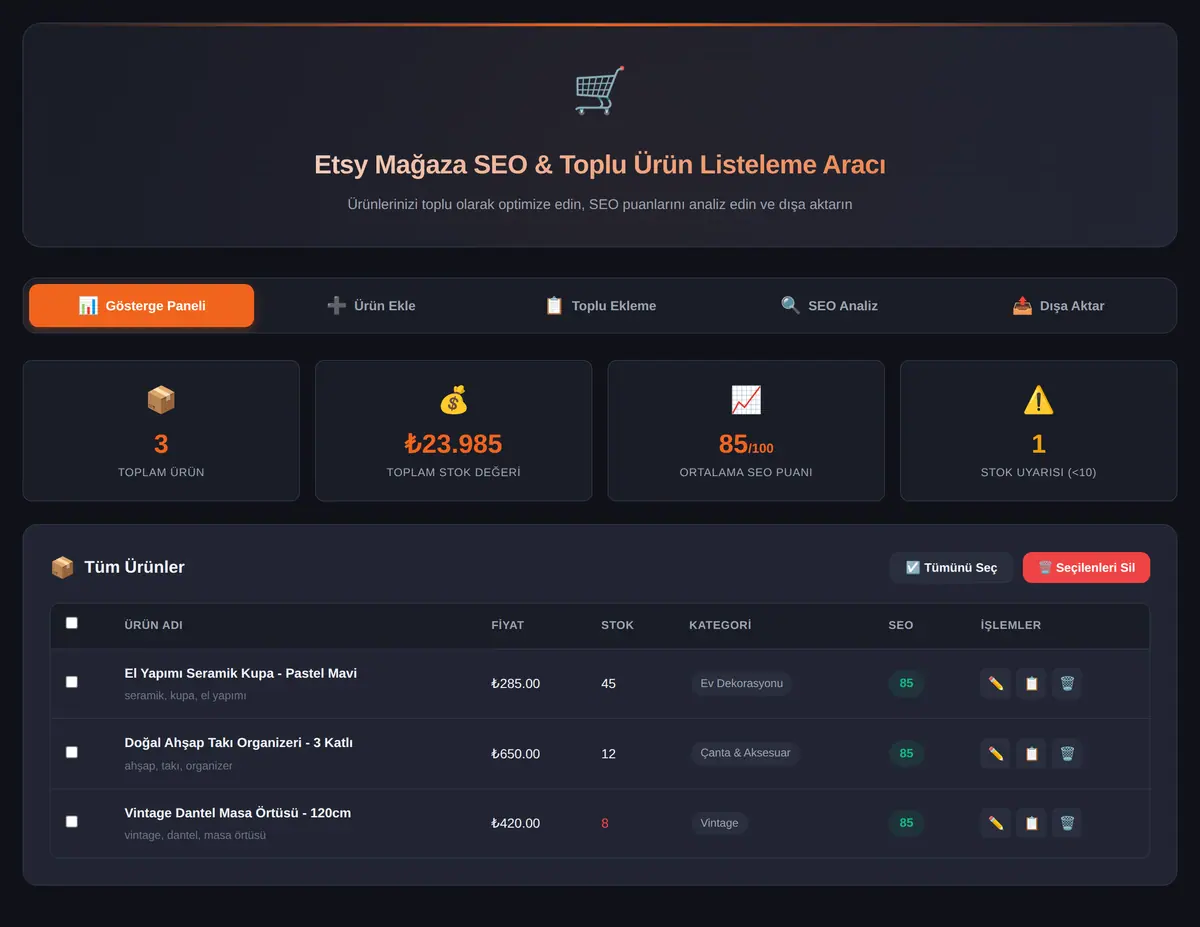The height and width of the screenshot is (927, 1200).
Task: Edit the Doğal Ahşap Takı Organizeri row
Action: 995,753
